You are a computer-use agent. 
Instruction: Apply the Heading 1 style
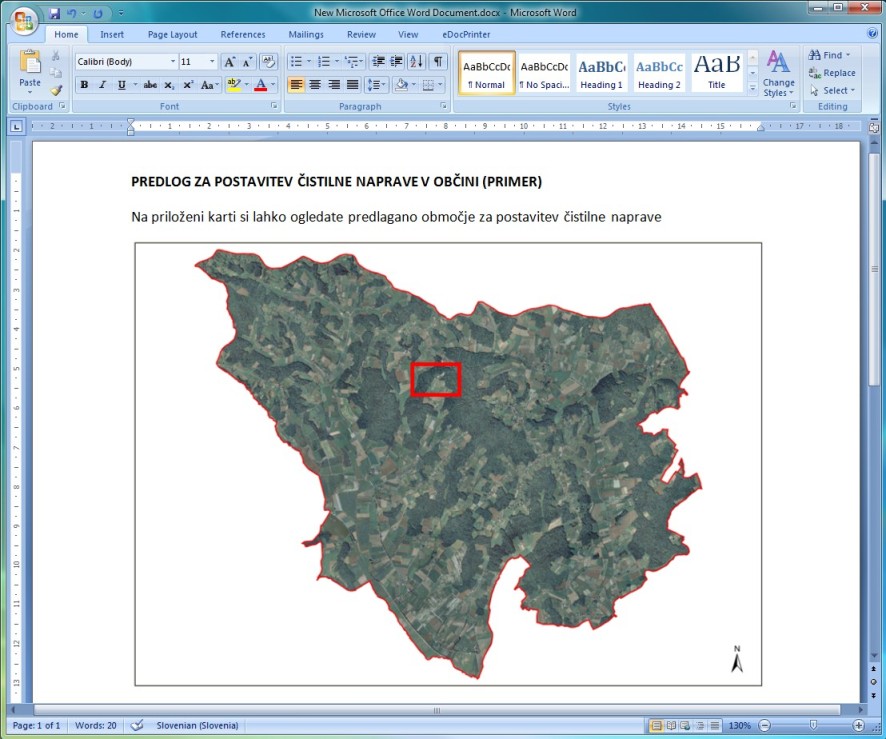coord(601,73)
